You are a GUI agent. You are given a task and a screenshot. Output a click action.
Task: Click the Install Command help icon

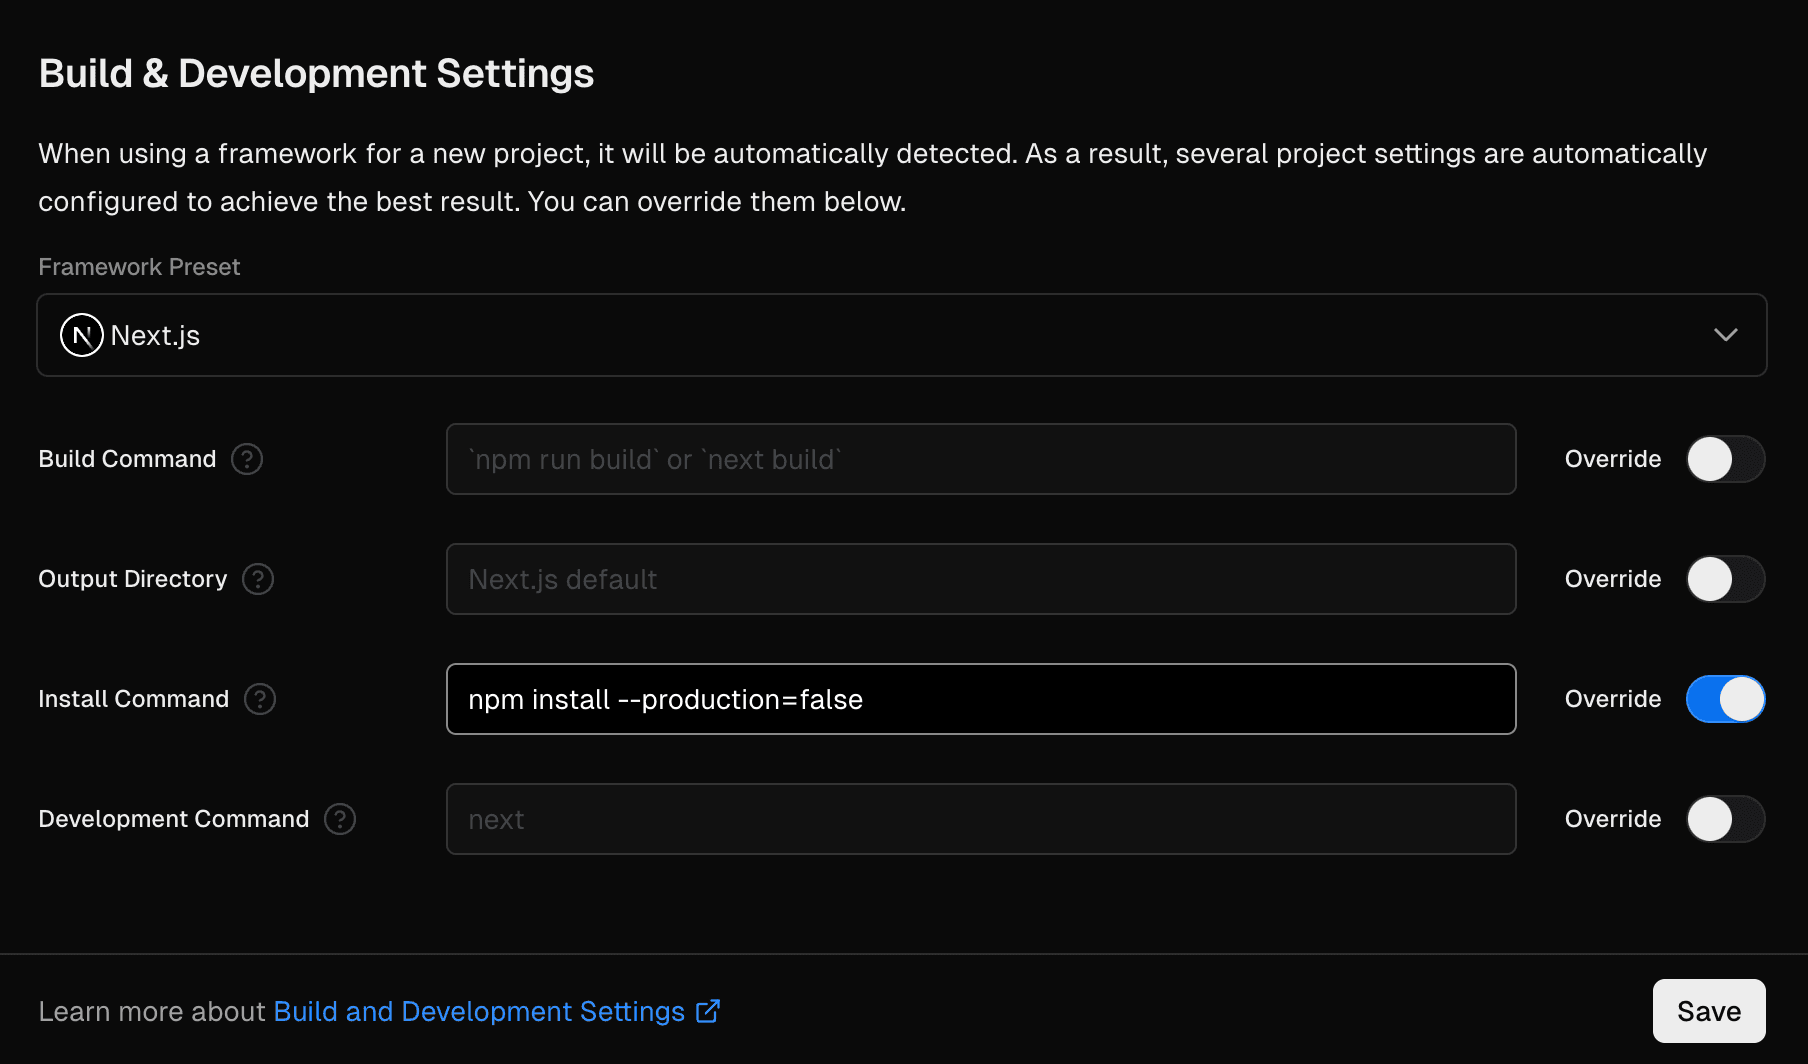click(260, 699)
